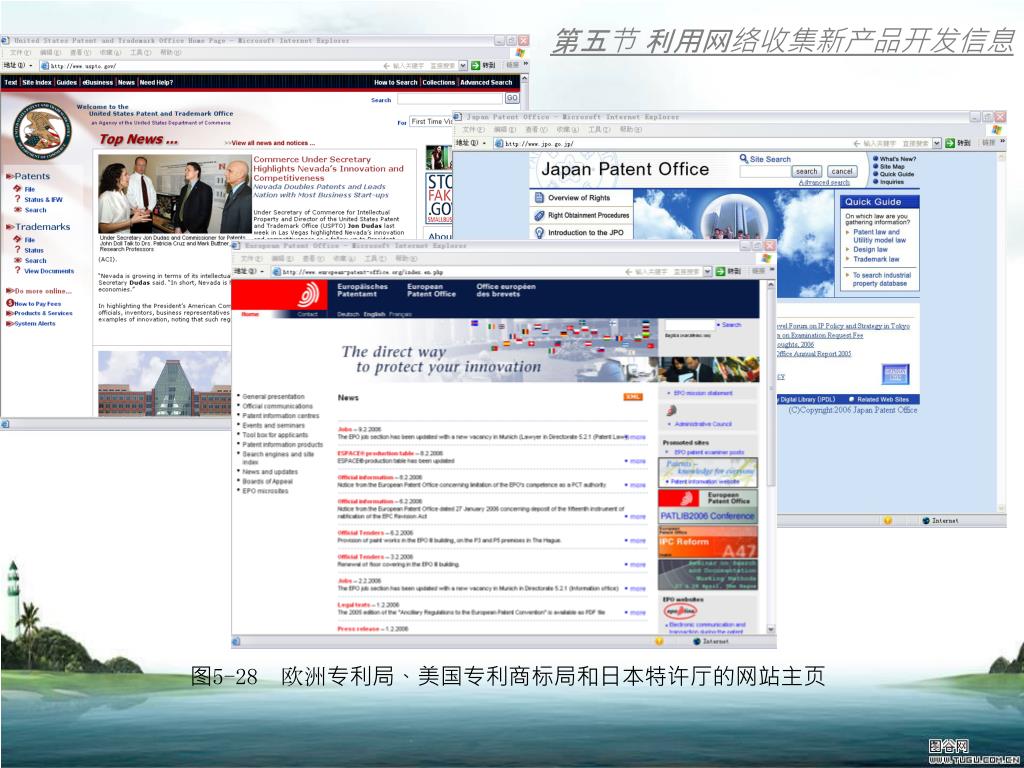Click the IE page icon in USPTO address bar

(x=44, y=65)
